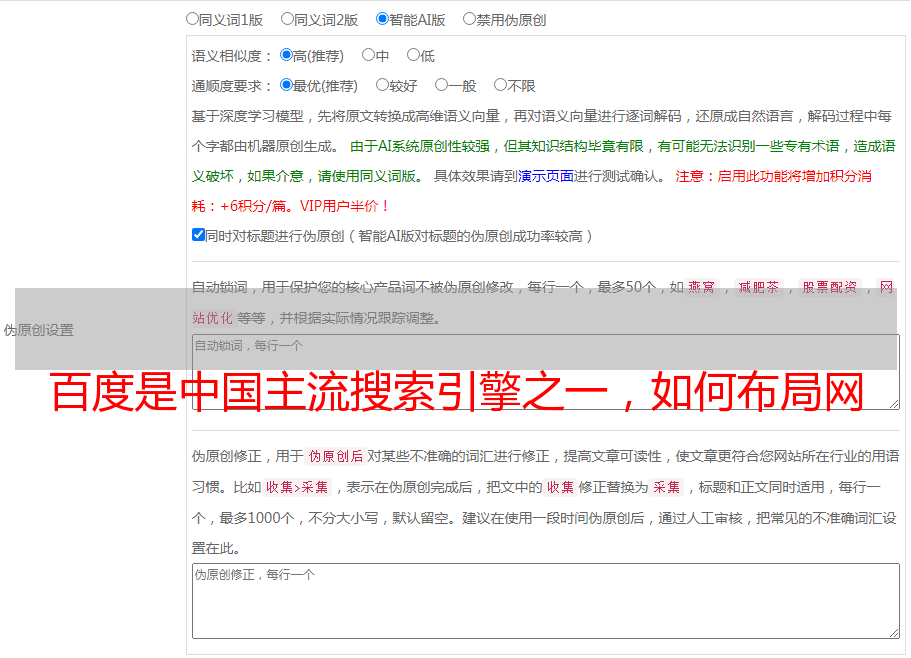This screenshot has height=658, width=911.
Task: Click the 股票配资 example keyword tag
Action: [830, 287]
